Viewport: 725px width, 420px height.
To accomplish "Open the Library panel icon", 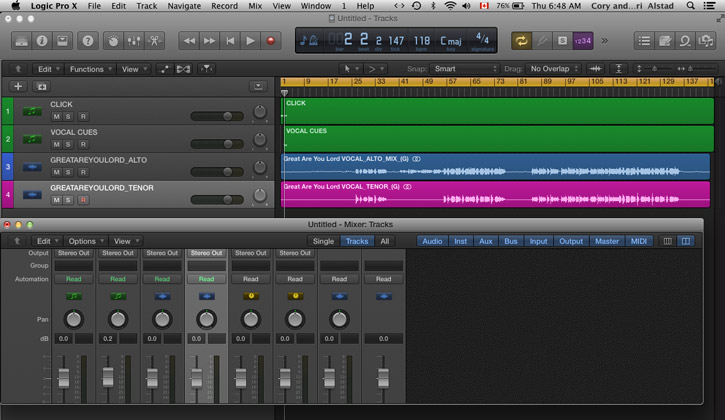I will point(21,41).
